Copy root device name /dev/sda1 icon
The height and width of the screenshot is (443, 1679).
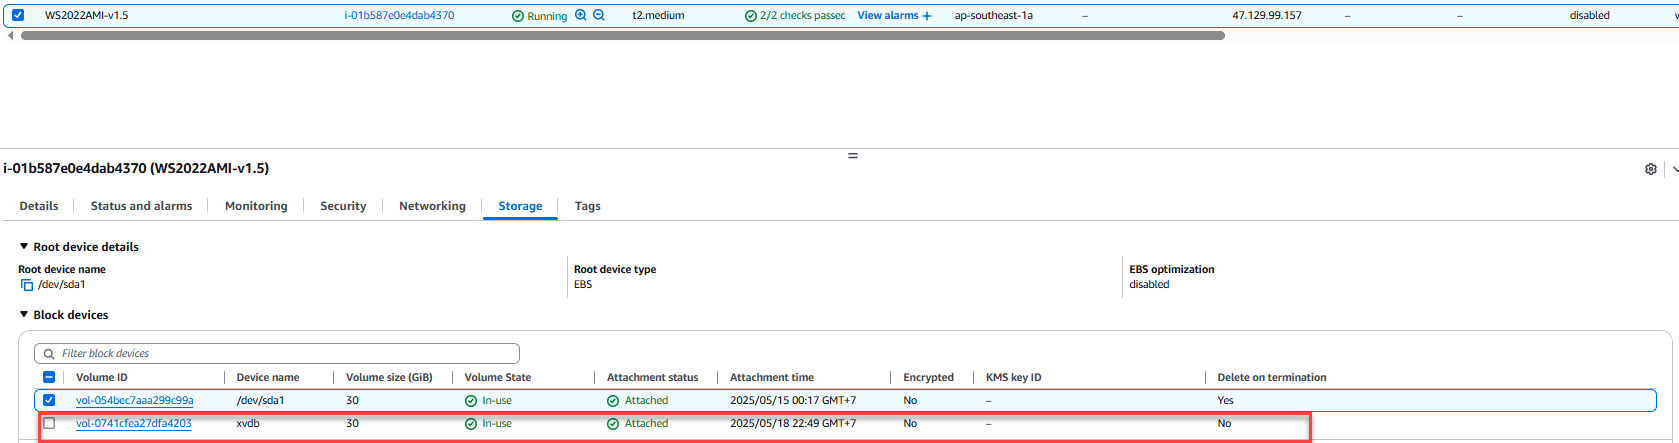(x=27, y=285)
